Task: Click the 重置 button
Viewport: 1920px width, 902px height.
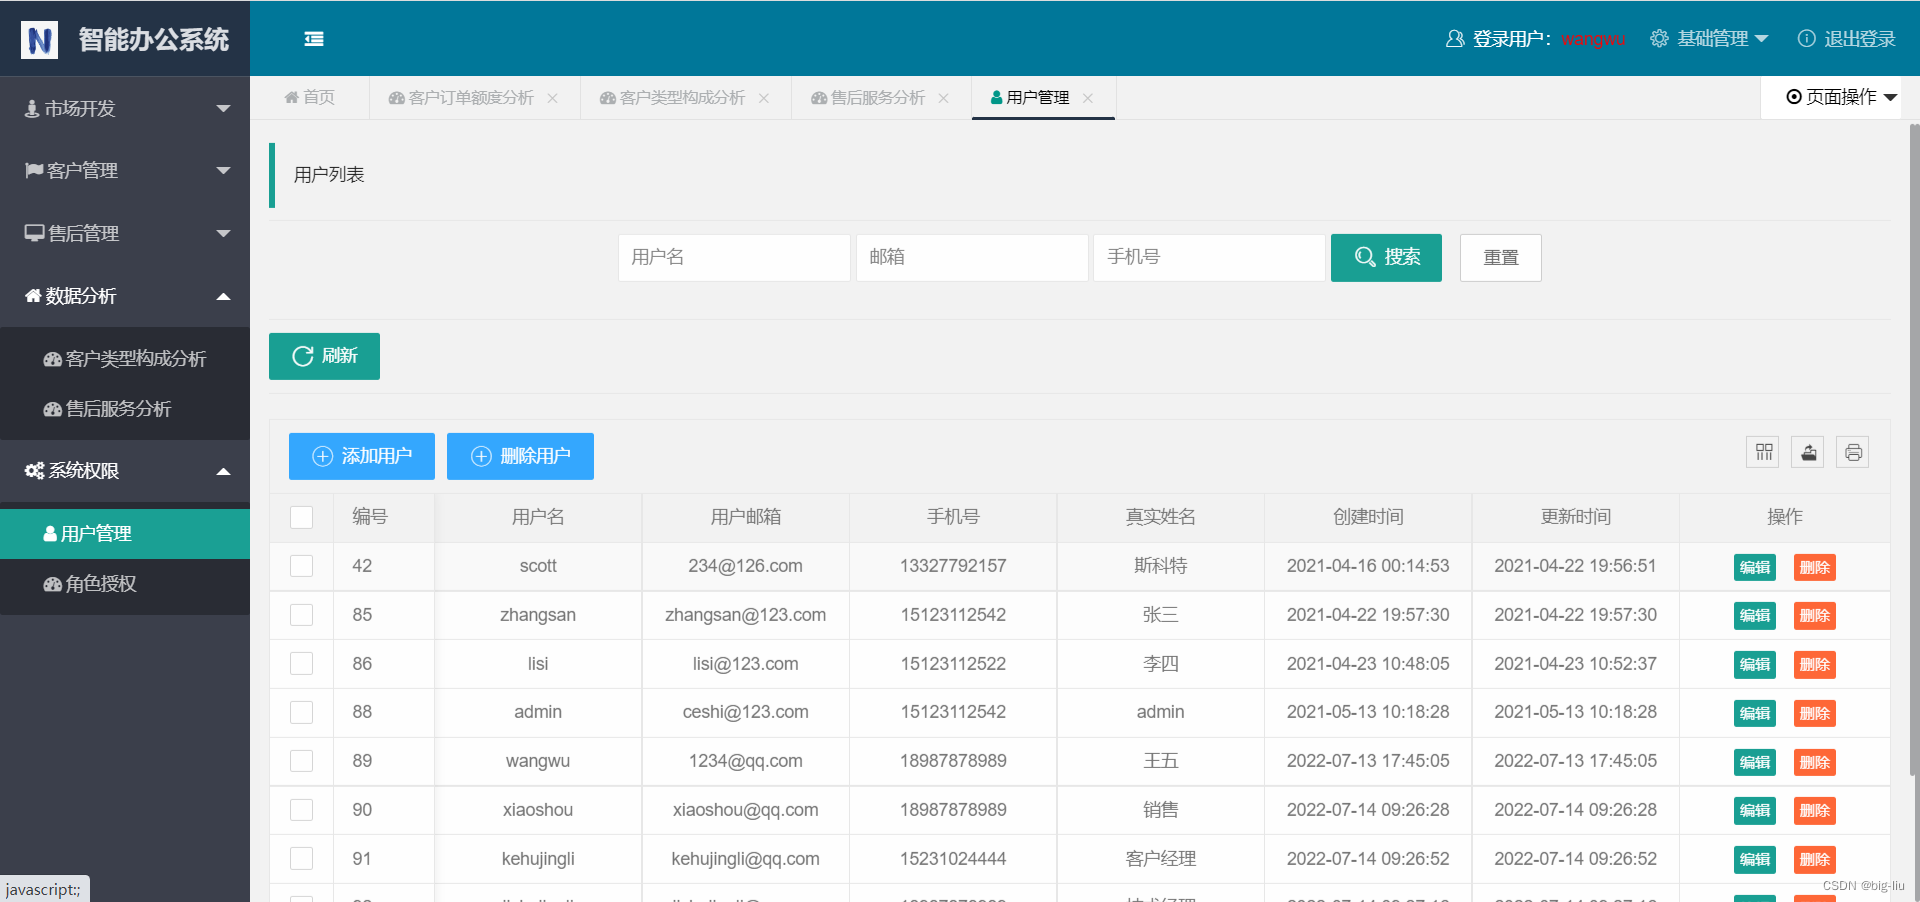Action: [x=1500, y=258]
